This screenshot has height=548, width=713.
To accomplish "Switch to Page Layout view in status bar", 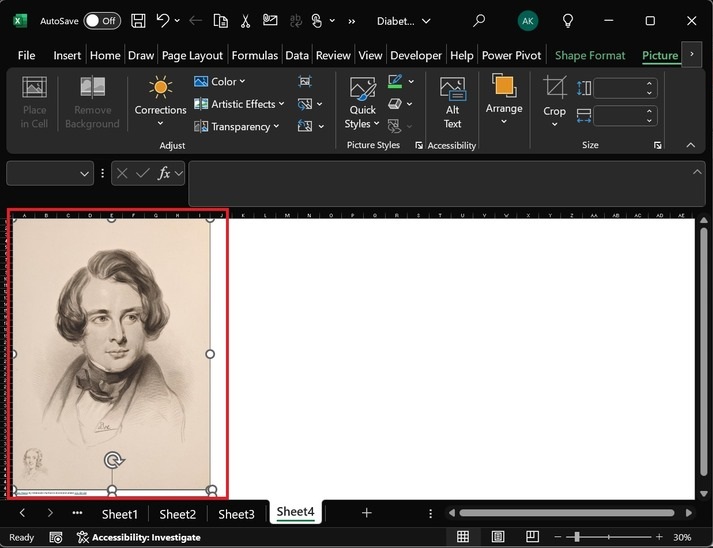I will tap(499, 537).
